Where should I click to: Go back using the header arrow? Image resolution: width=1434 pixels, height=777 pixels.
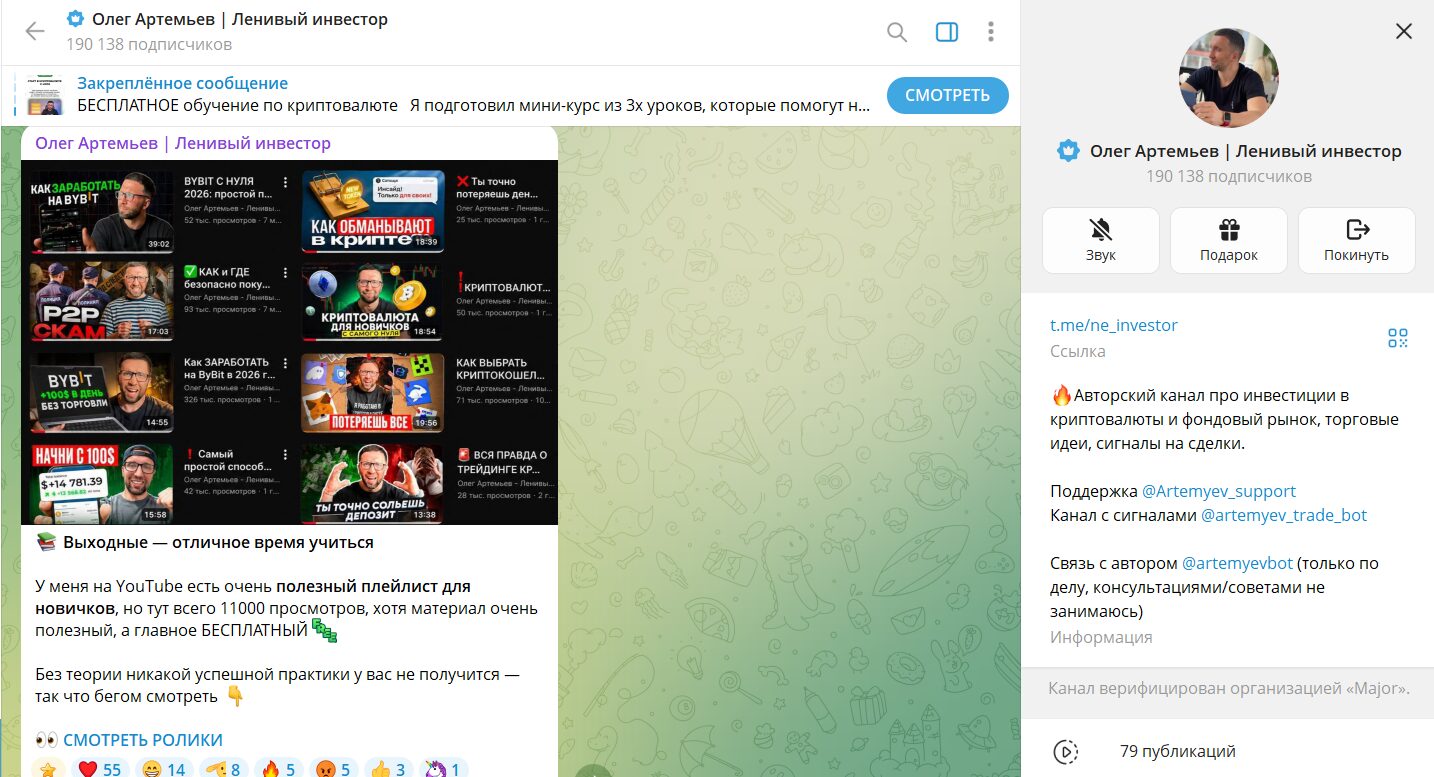(x=35, y=32)
